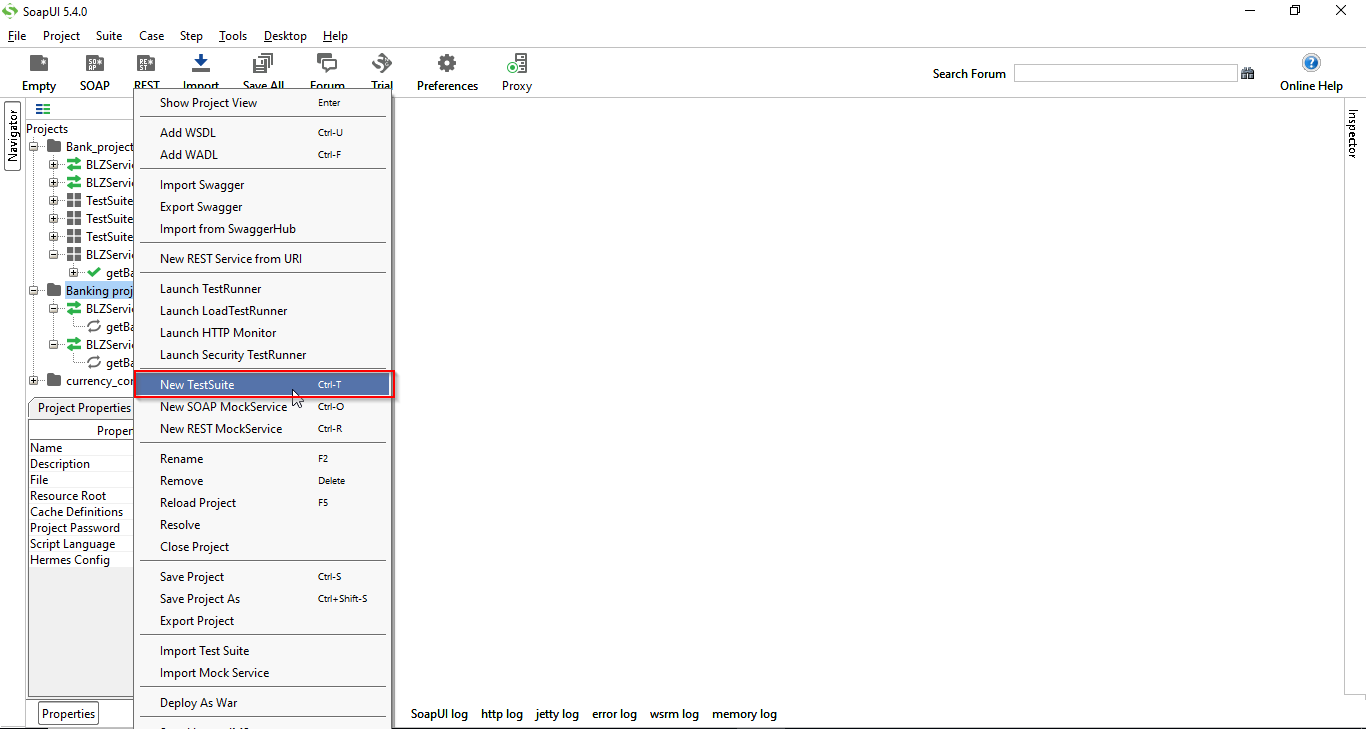
Task: Create a new Empty project
Action: (38, 70)
